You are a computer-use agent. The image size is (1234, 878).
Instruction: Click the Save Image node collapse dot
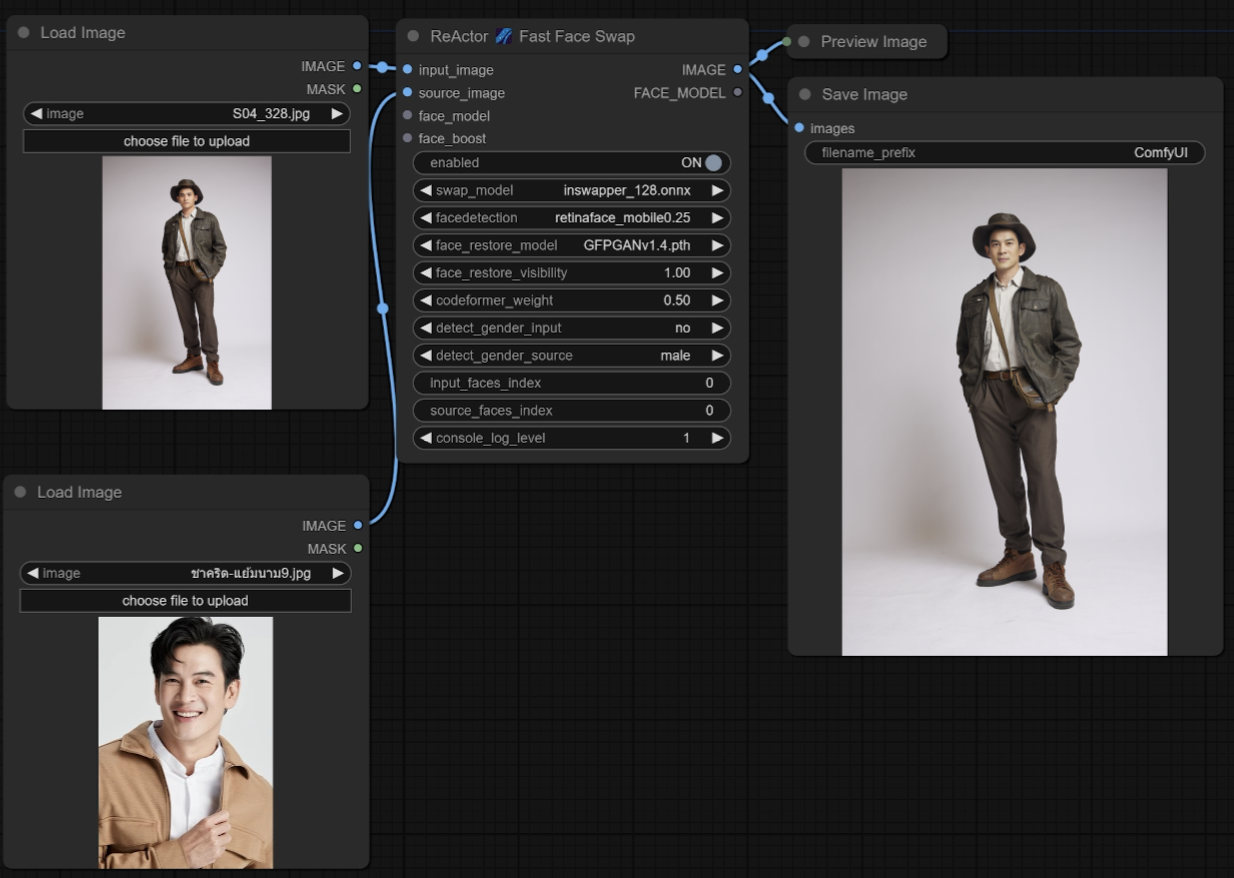pyautogui.click(x=805, y=94)
